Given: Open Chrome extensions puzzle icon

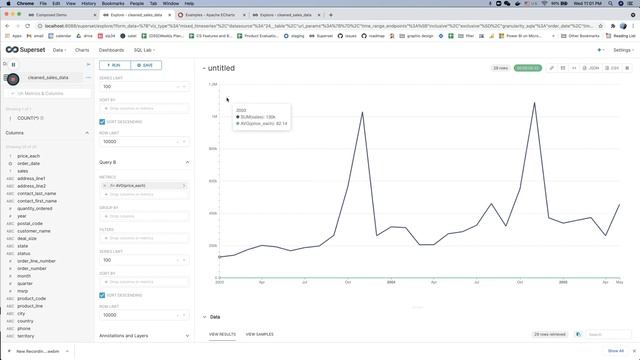Looking at the screenshot, I should [x=613, y=26].
